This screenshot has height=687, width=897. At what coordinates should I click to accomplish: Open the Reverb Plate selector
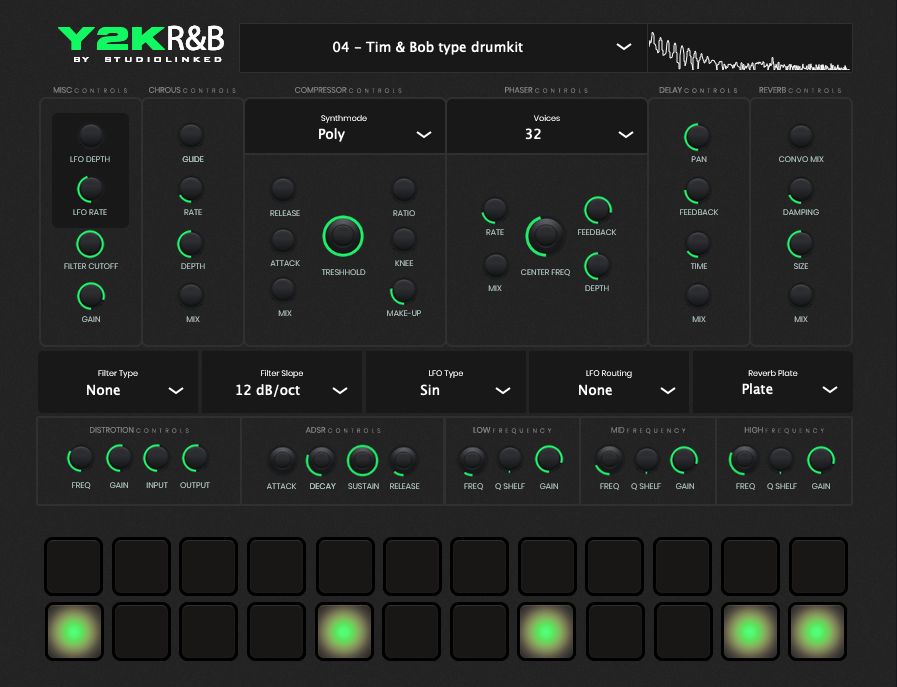772,382
